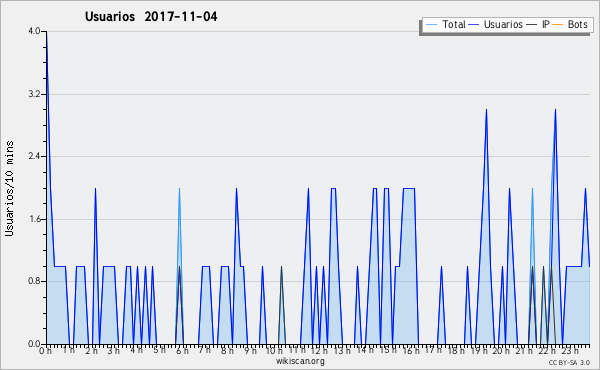Click the 4 h x-axis label
The image size is (600, 370).
point(136,350)
